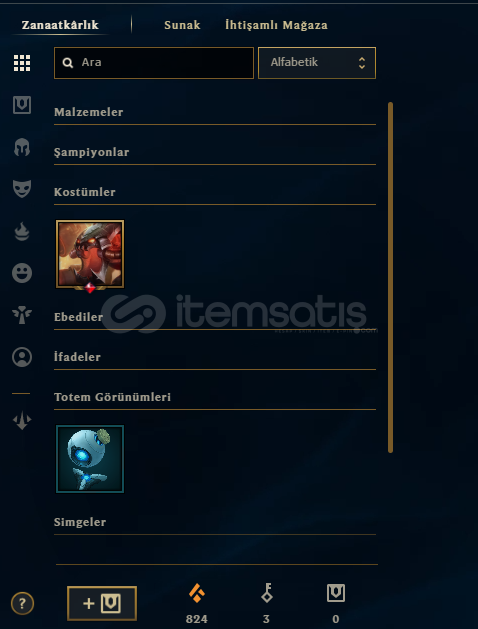
Task: Select the all-items grid filter icon
Action: [x=22, y=63]
